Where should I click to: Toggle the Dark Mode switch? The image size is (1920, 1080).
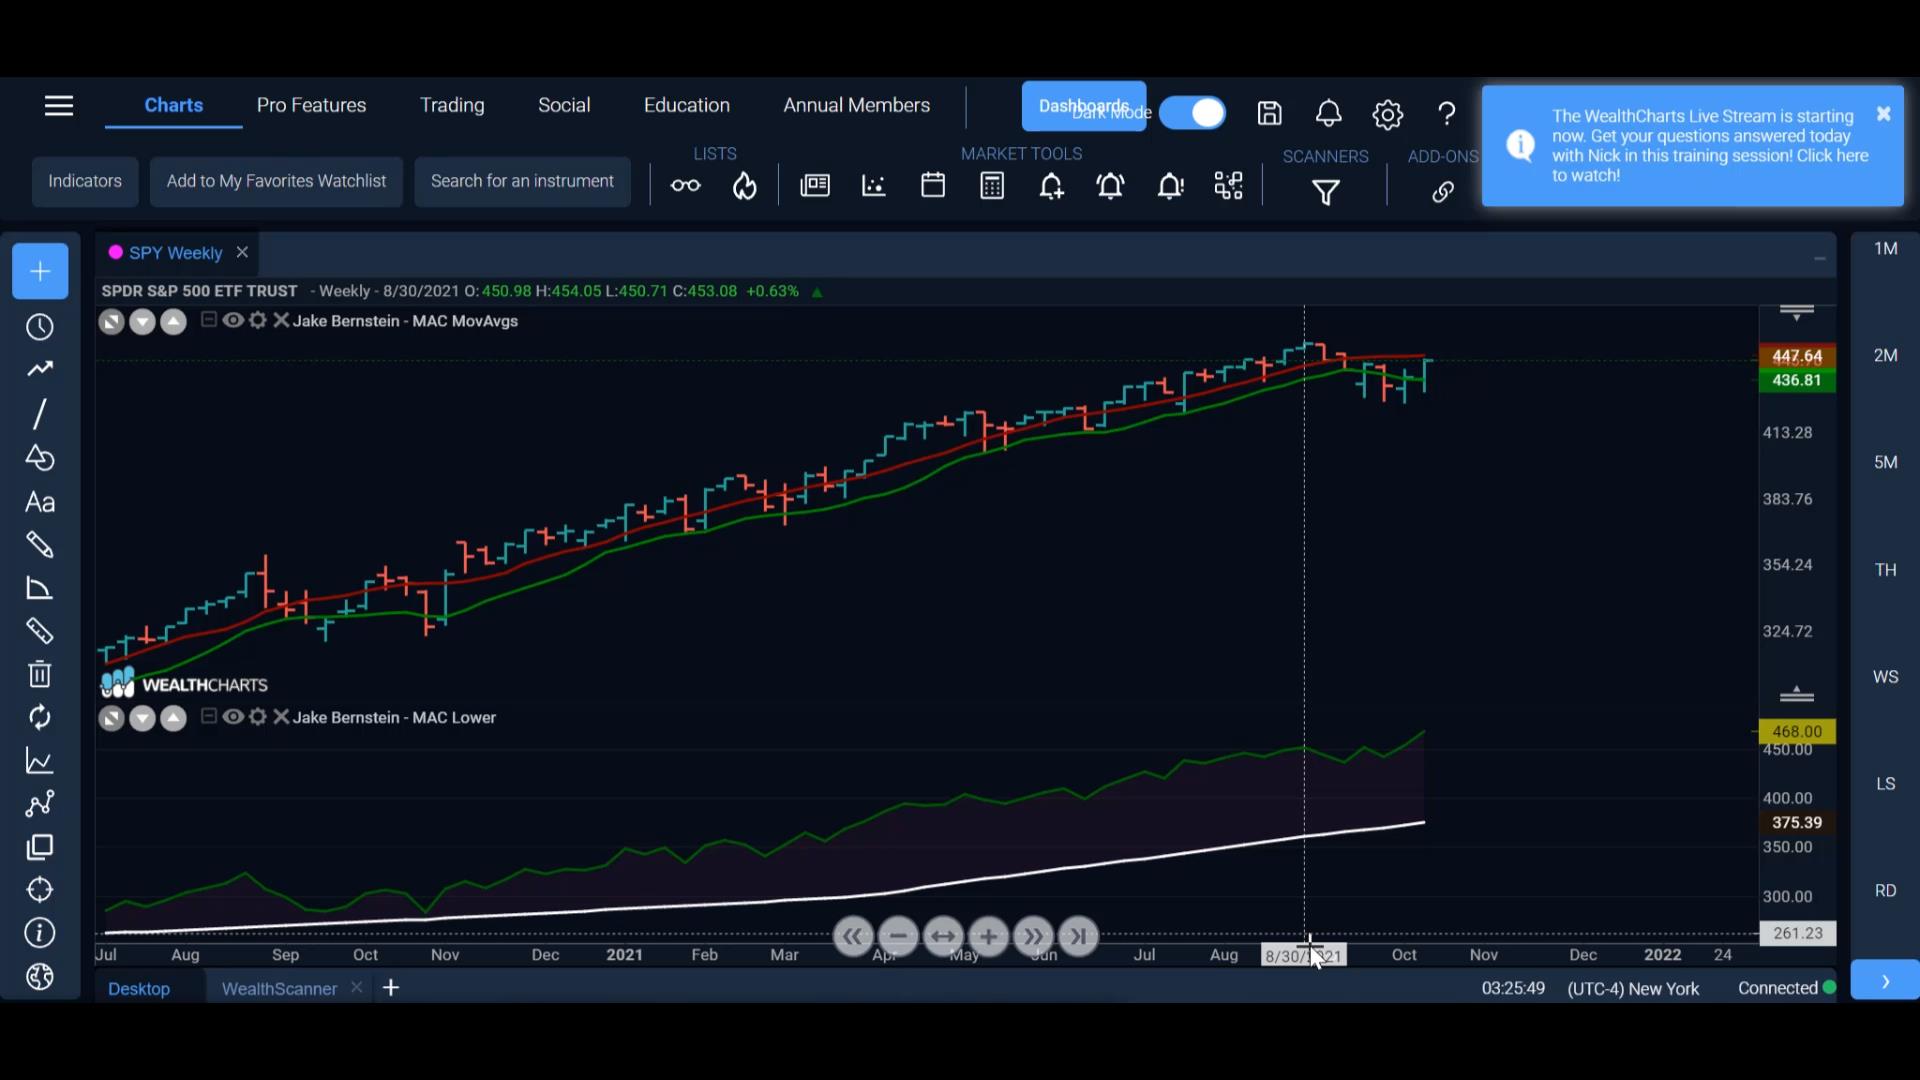point(1192,113)
